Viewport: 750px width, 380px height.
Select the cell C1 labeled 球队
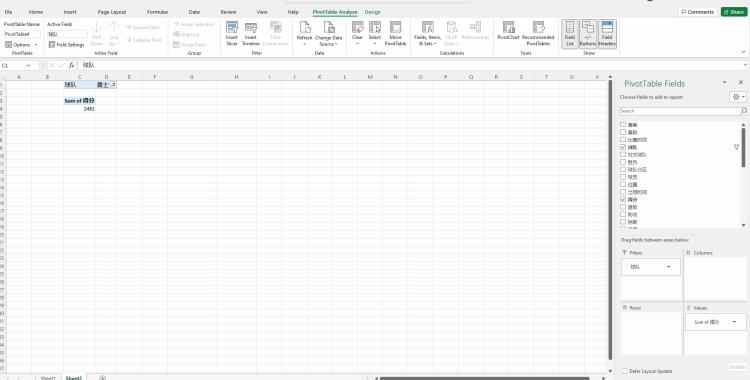tap(79, 85)
